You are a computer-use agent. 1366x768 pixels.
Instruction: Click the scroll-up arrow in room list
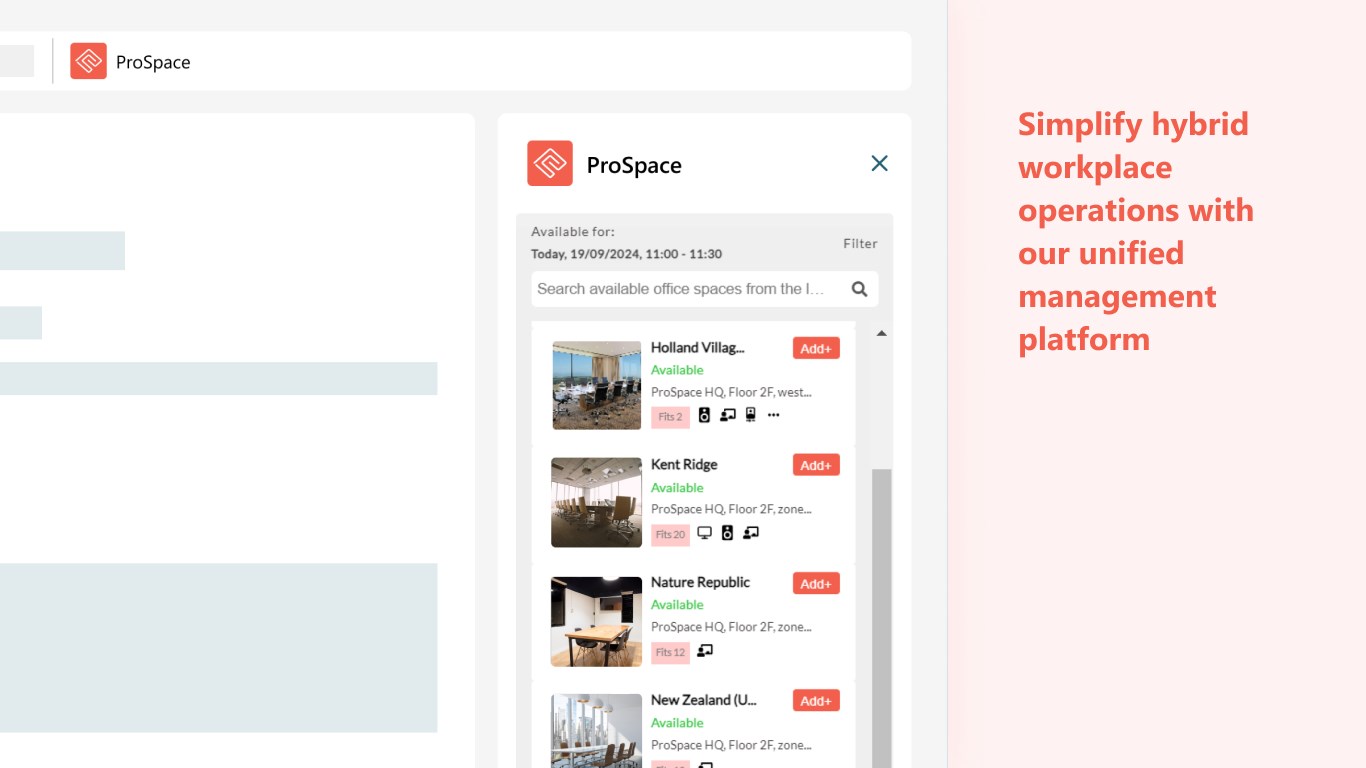tap(881, 333)
